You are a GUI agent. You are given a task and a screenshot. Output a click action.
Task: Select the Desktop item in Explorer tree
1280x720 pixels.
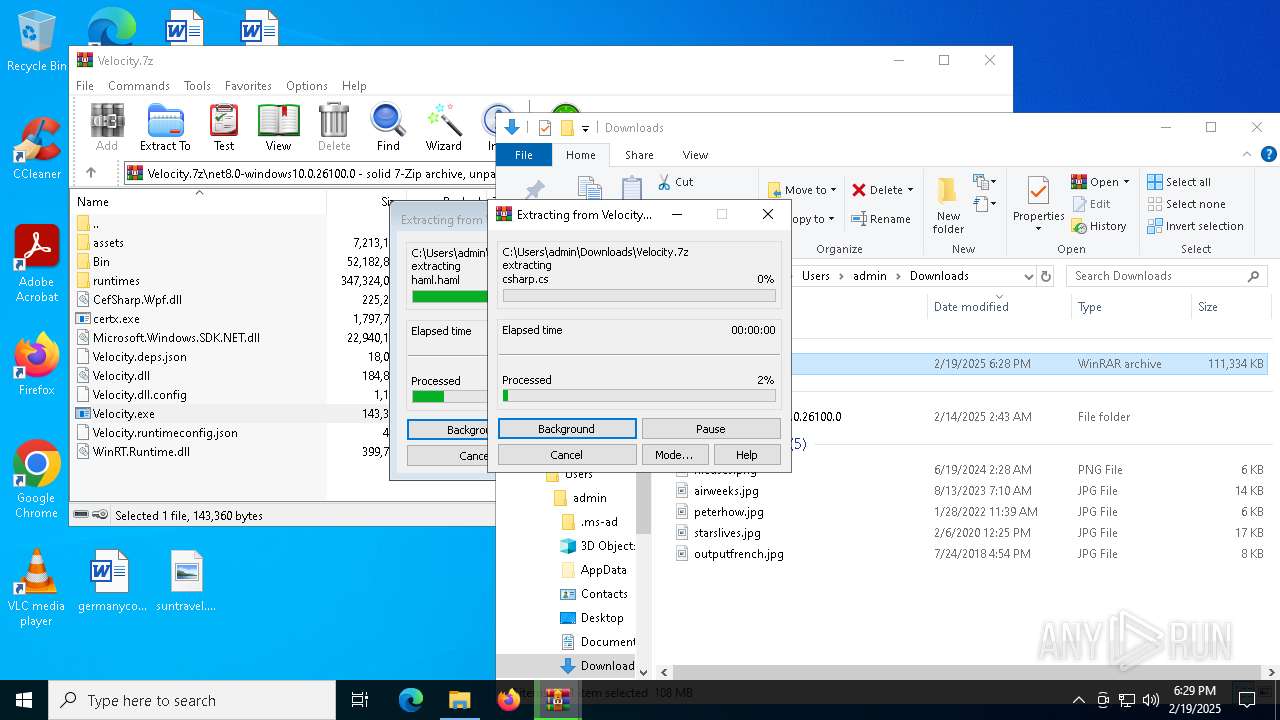(602, 618)
